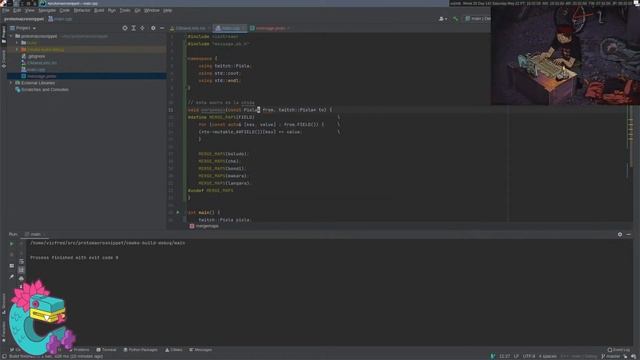Switch to the message.proto editor tab
Viewport: 640px width, 360px height.
[x=269, y=28]
